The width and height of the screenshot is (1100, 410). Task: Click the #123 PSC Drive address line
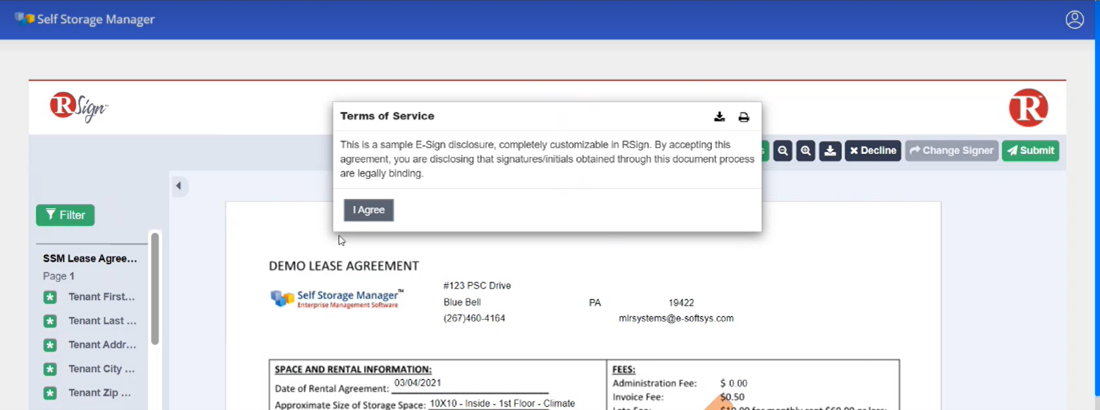point(477,286)
